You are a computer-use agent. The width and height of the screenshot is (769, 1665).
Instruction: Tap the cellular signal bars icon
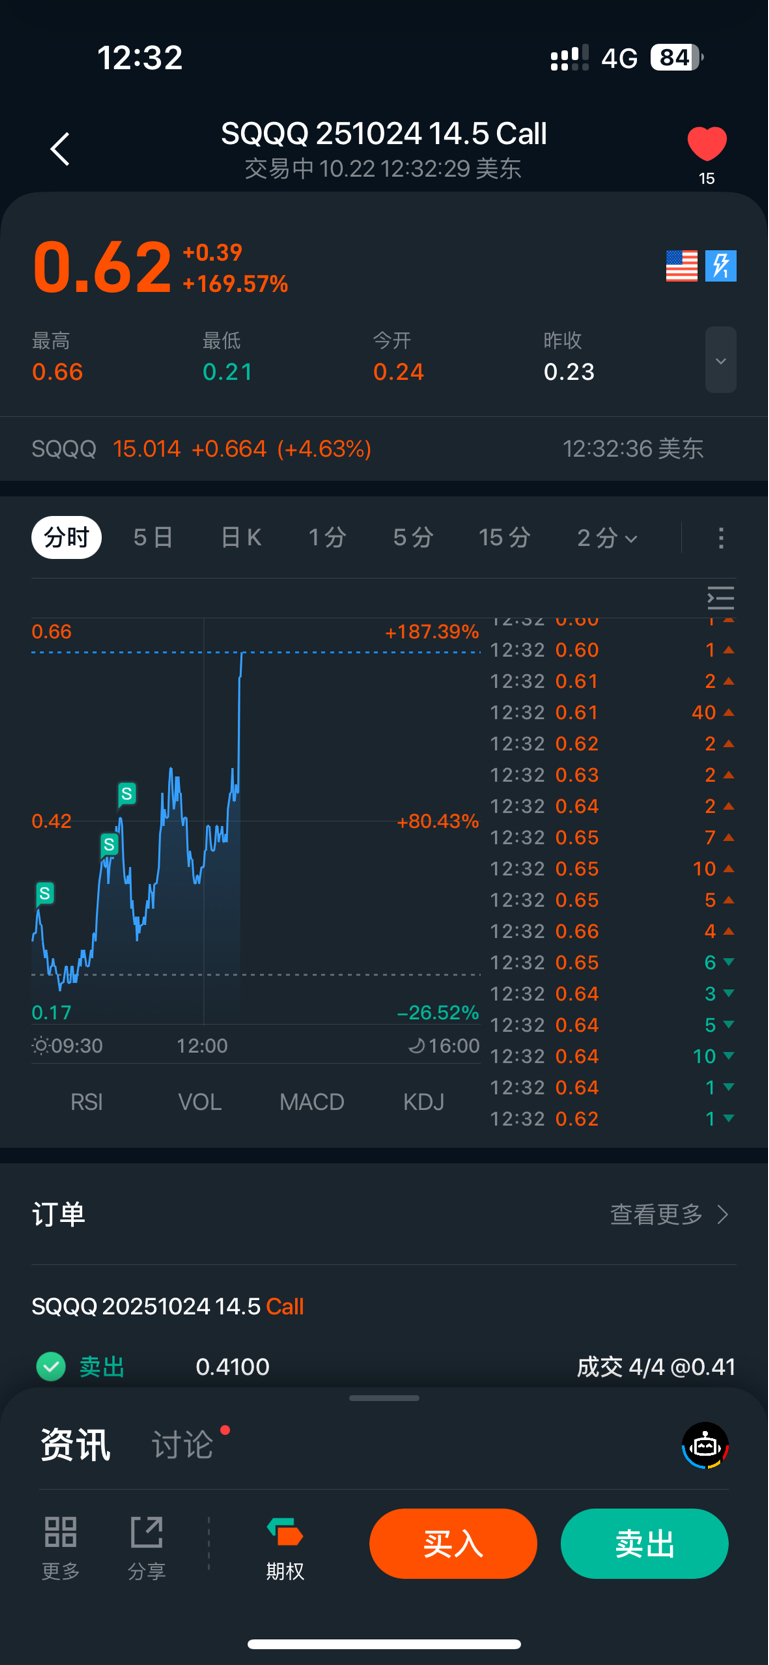coord(570,58)
